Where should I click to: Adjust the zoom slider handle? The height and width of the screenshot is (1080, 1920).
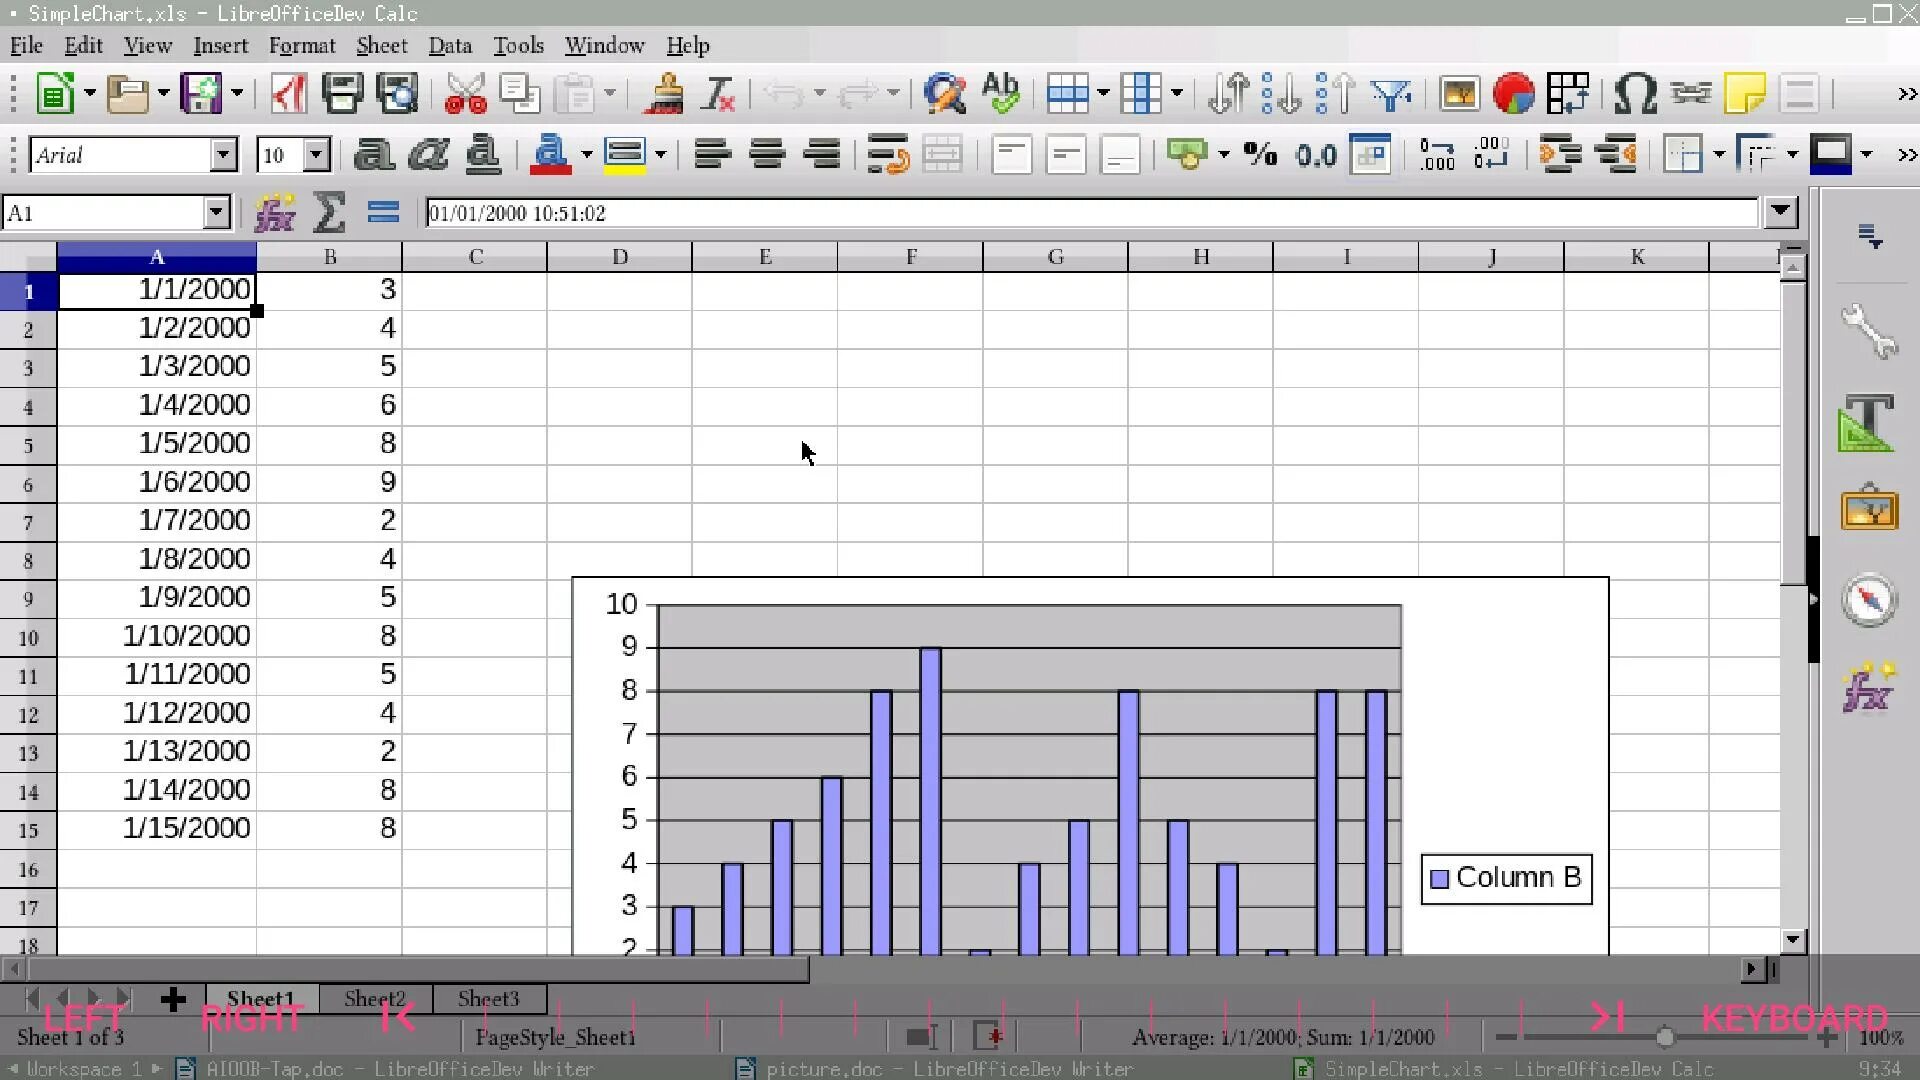pos(1665,1038)
